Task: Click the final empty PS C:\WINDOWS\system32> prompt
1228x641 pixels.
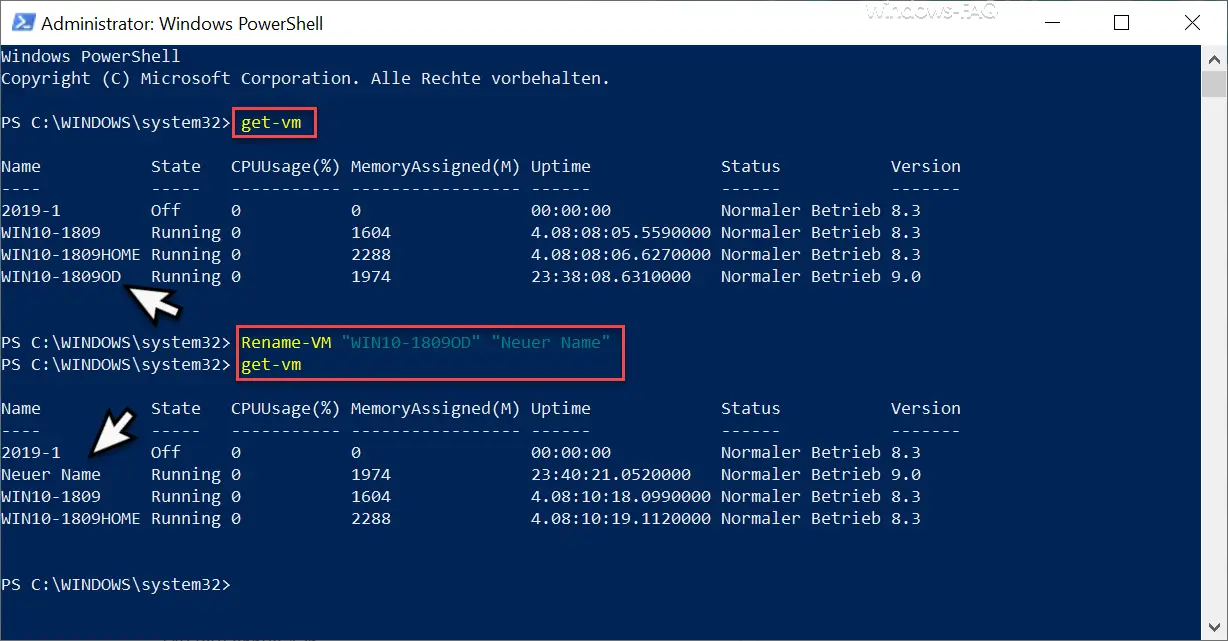Action: (x=116, y=585)
